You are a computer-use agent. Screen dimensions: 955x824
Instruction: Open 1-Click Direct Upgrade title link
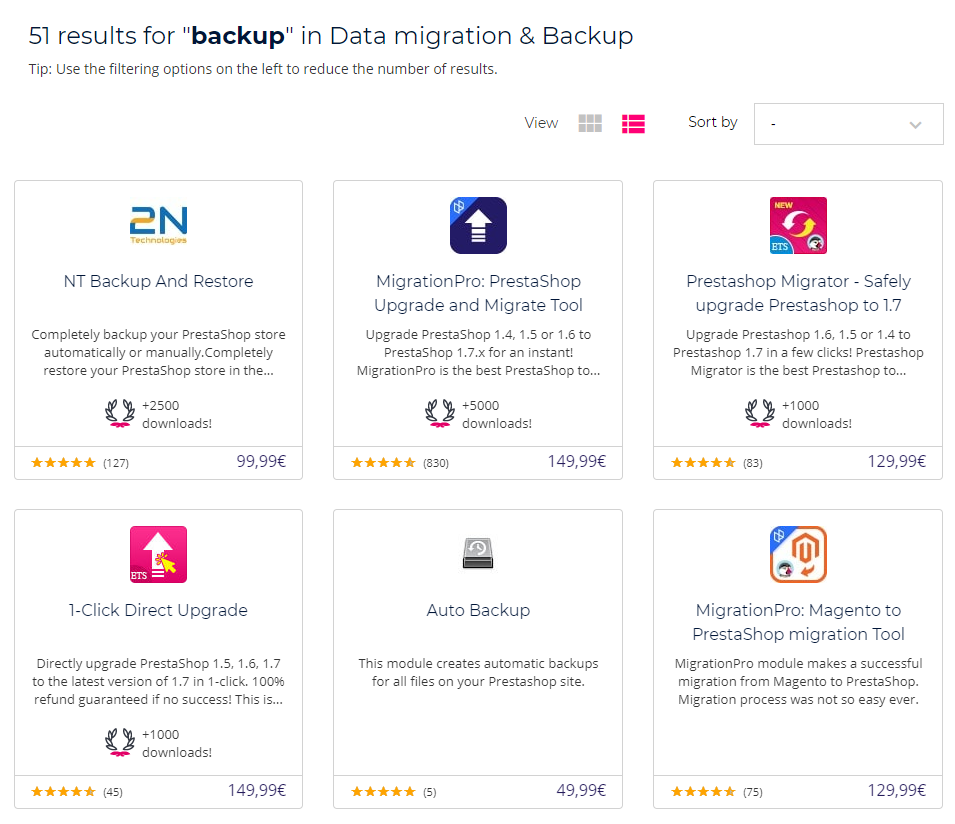pos(158,610)
